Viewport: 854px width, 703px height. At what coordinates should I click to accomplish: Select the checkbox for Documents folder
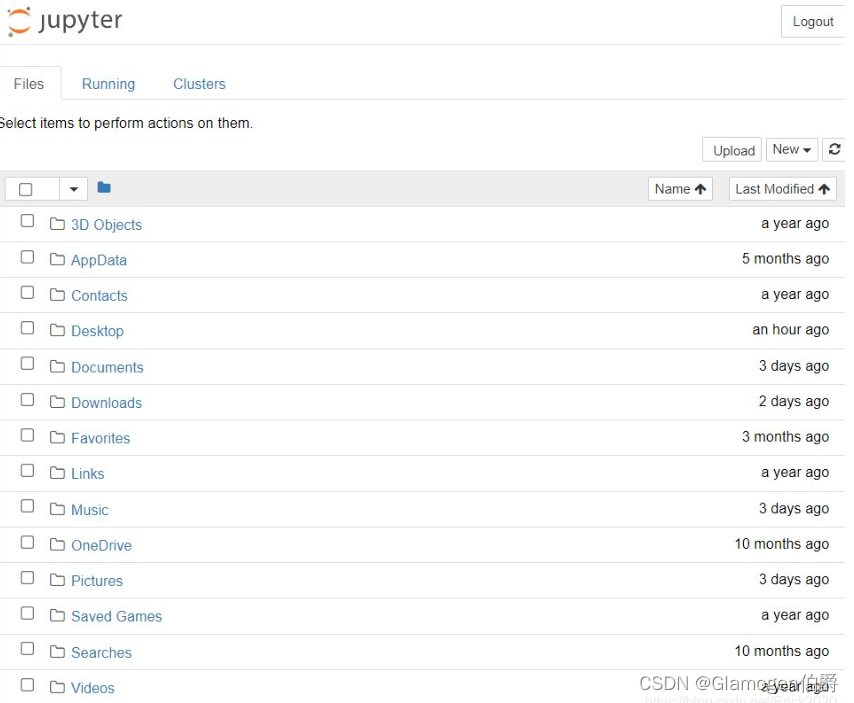(x=26, y=363)
